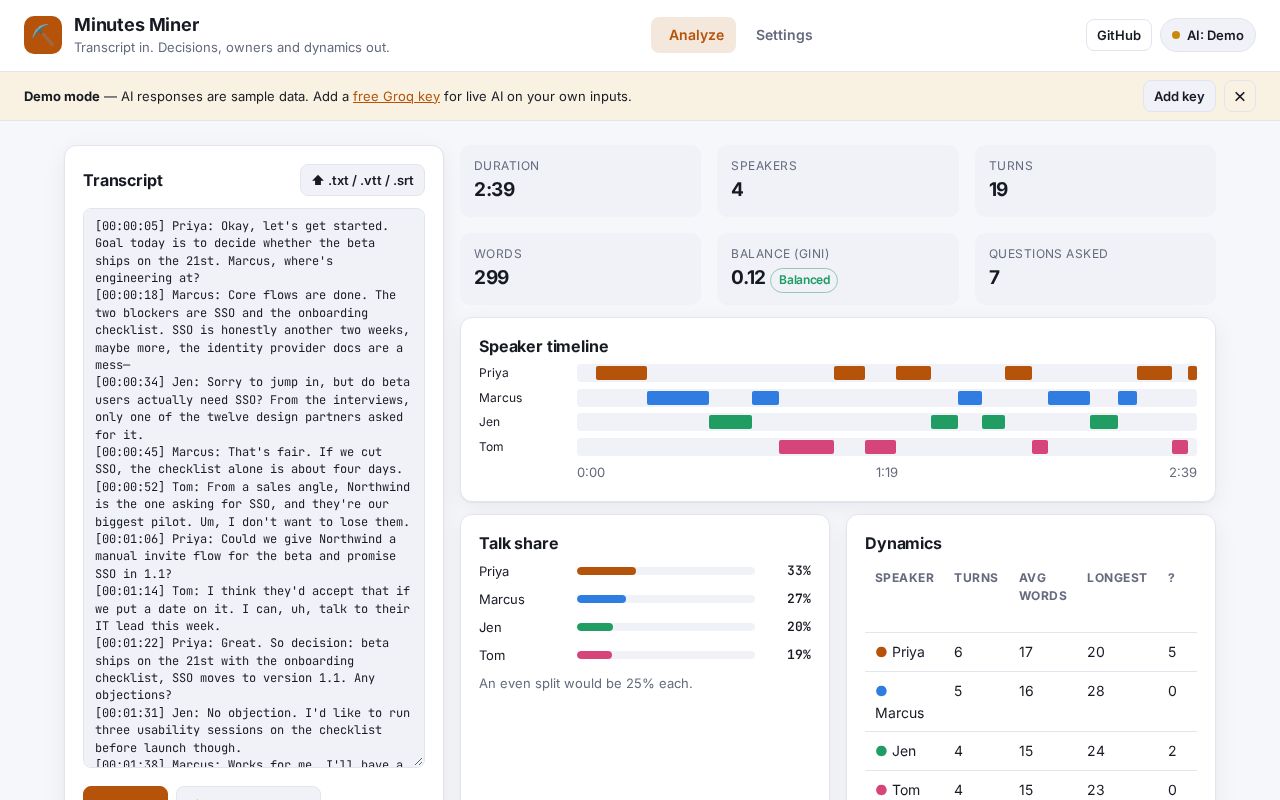The height and width of the screenshot is (800, 1280).
Task: Click the Jen row in Dynamics table
Action: pos(1031,751)
